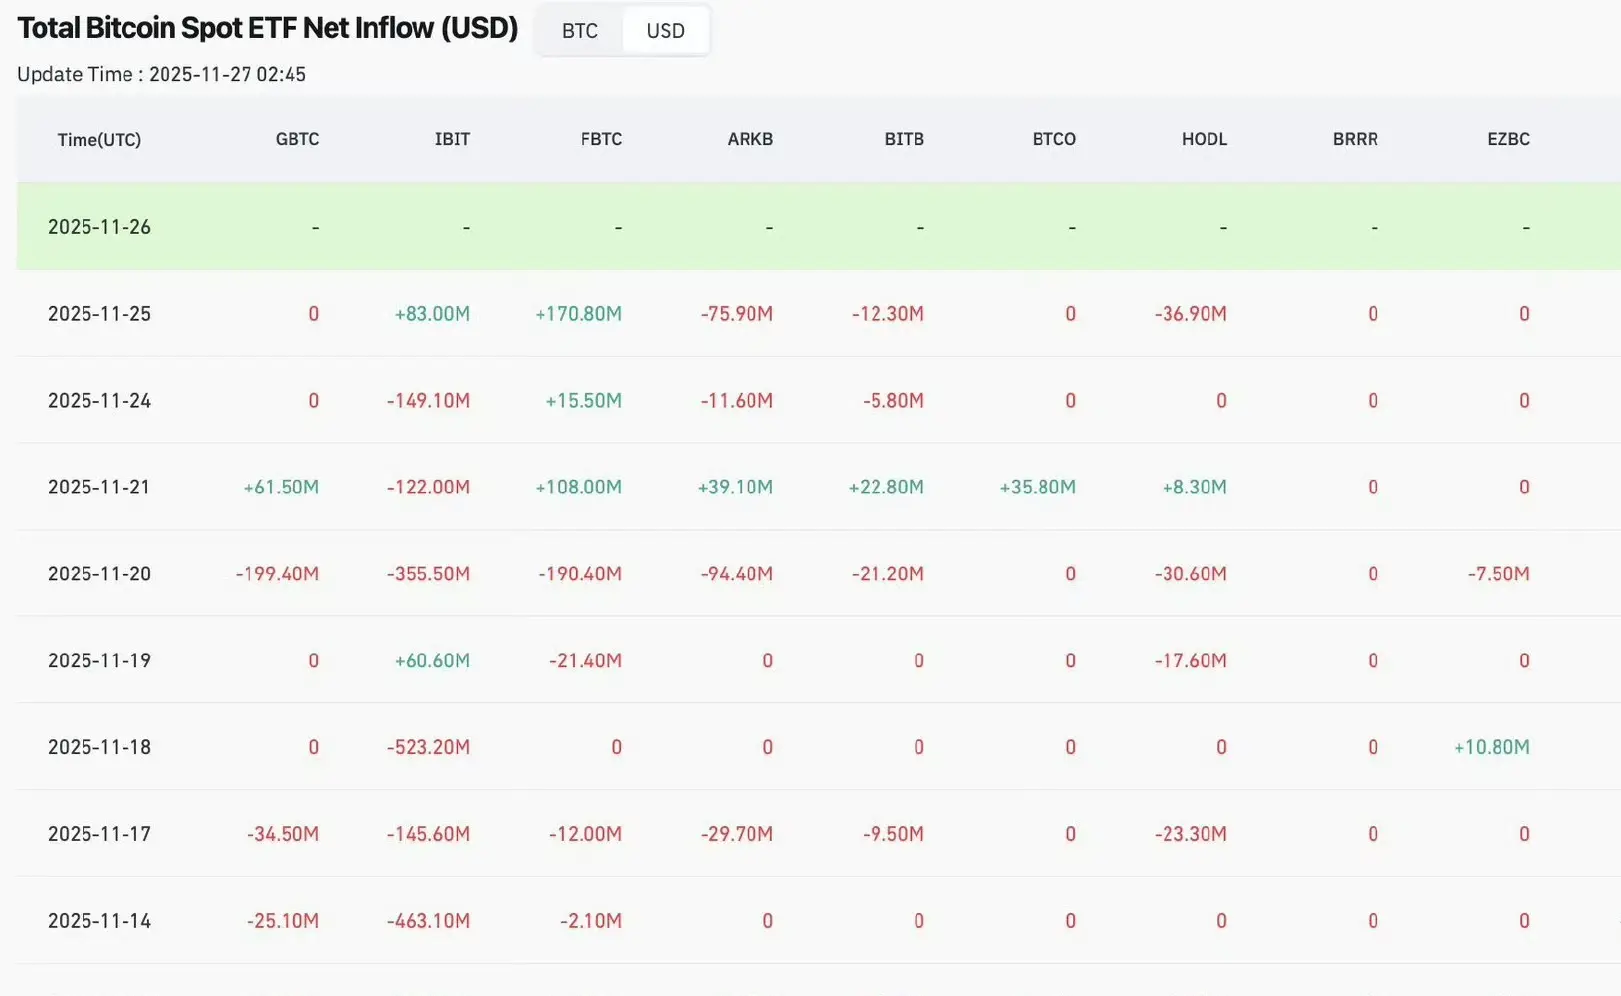
Task: Click the +15.50M FBTC value
Action: 583,401
